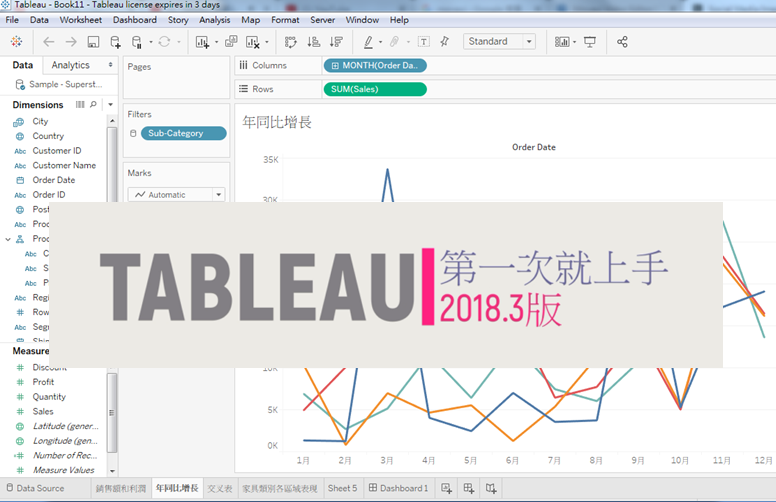Open the Format menu

coord(285,20)
